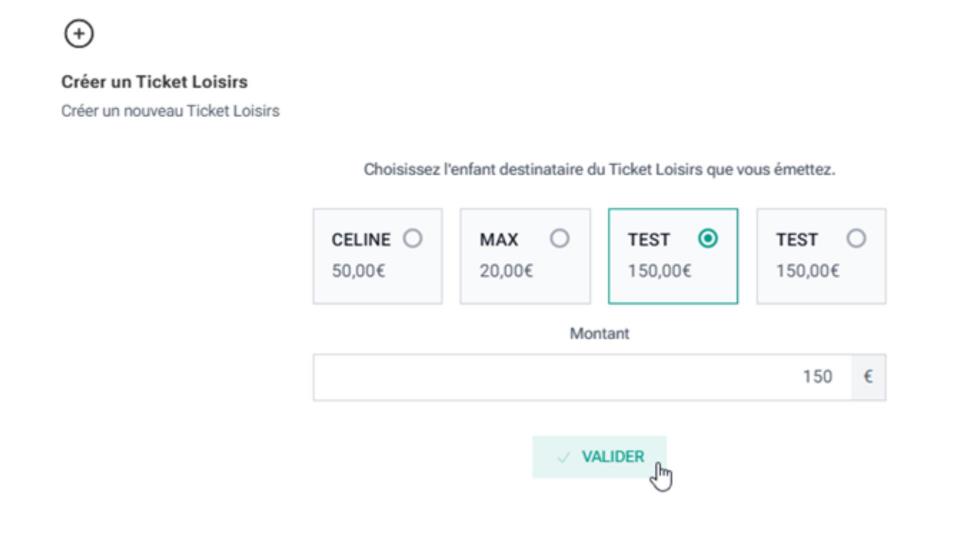The image size is (960, 540).
Task: Click the euro symbol beside the amount field
Action: point(868,377)
